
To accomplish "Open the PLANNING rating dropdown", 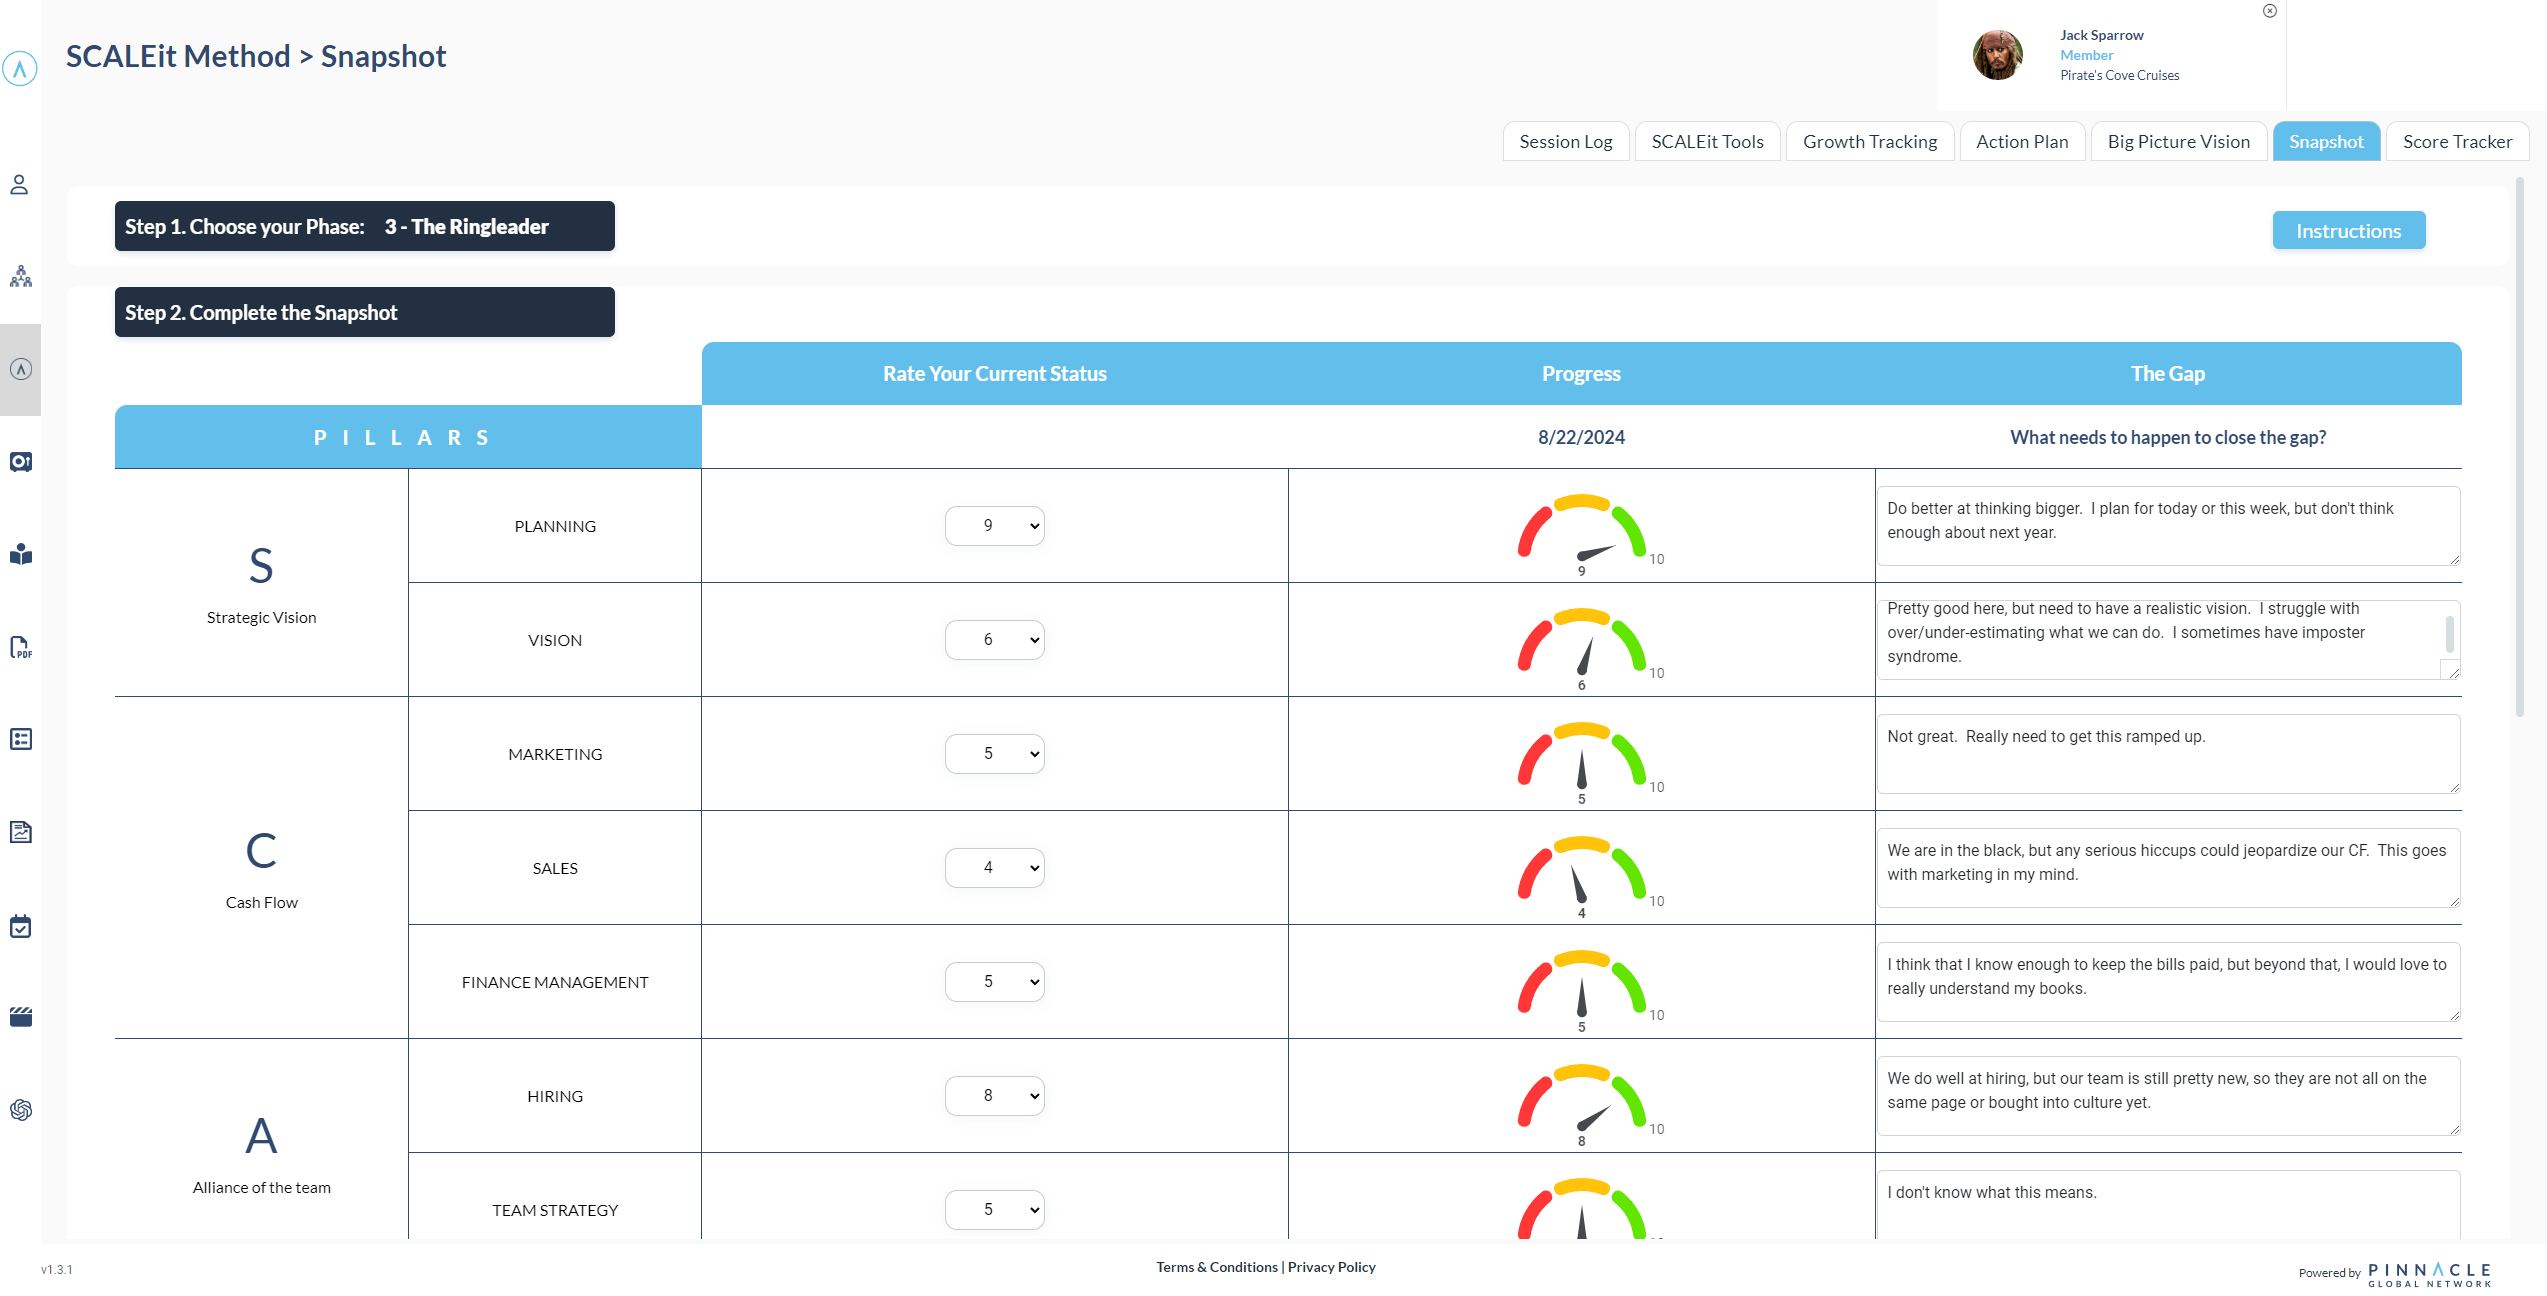I will 994,526.
